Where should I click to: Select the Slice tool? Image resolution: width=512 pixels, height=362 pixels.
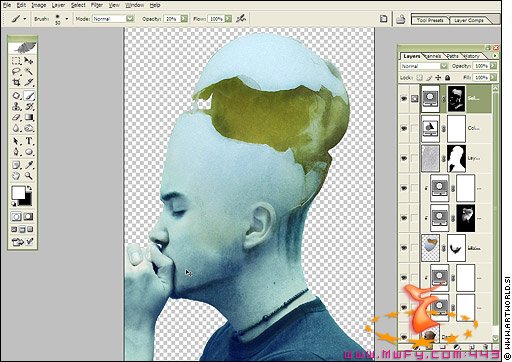[29, 82]
